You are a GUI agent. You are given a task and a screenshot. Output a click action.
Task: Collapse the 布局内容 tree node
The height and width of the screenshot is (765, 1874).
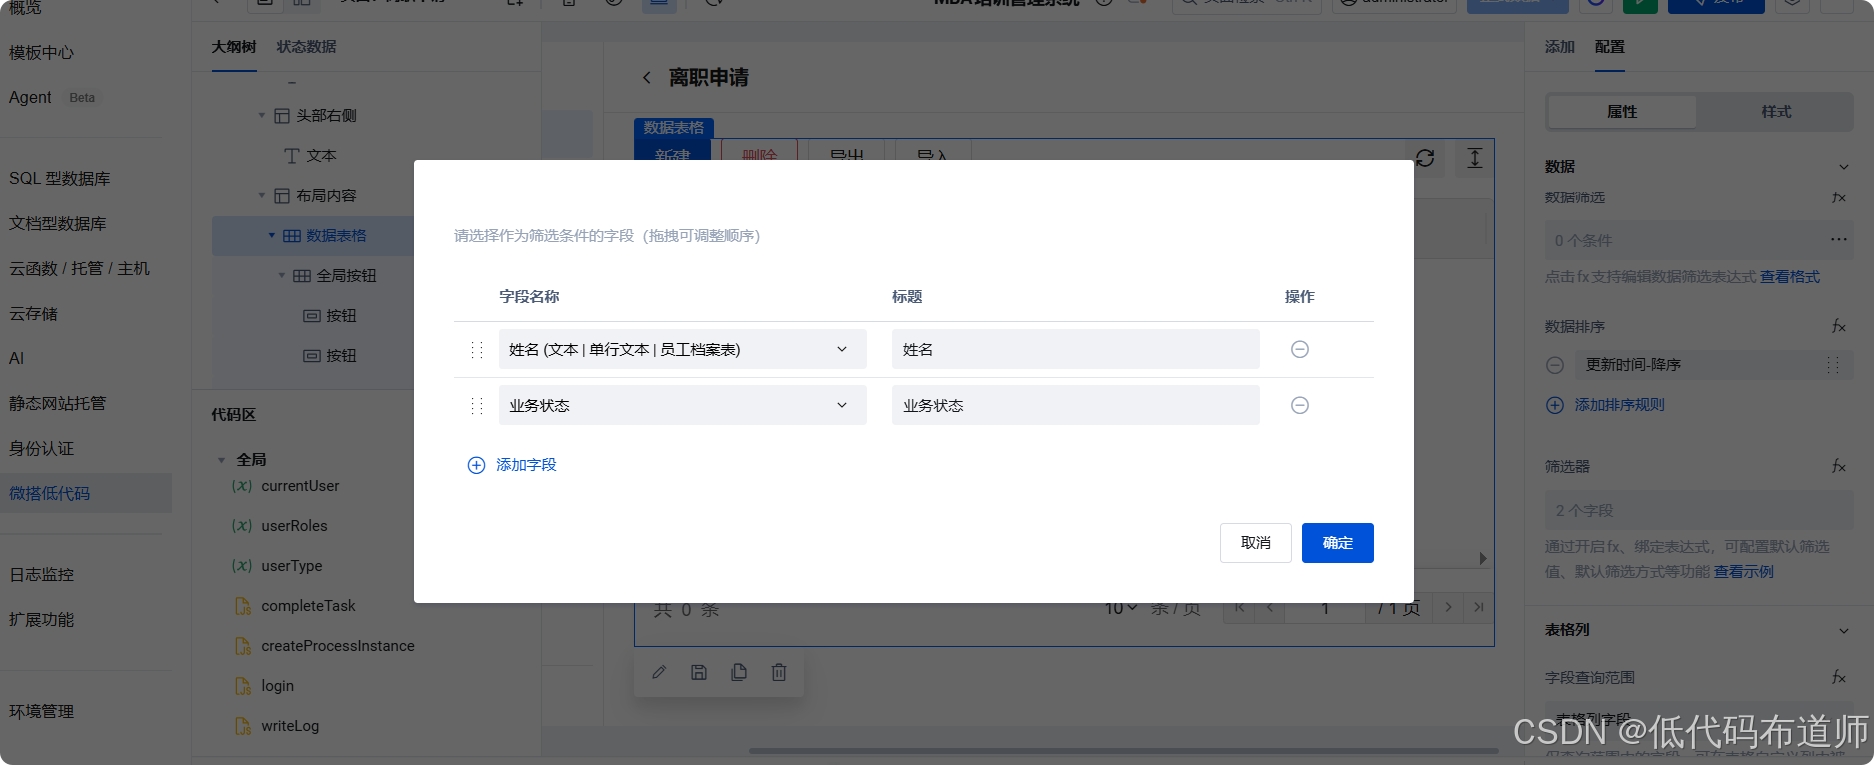(x=262, y=196)
